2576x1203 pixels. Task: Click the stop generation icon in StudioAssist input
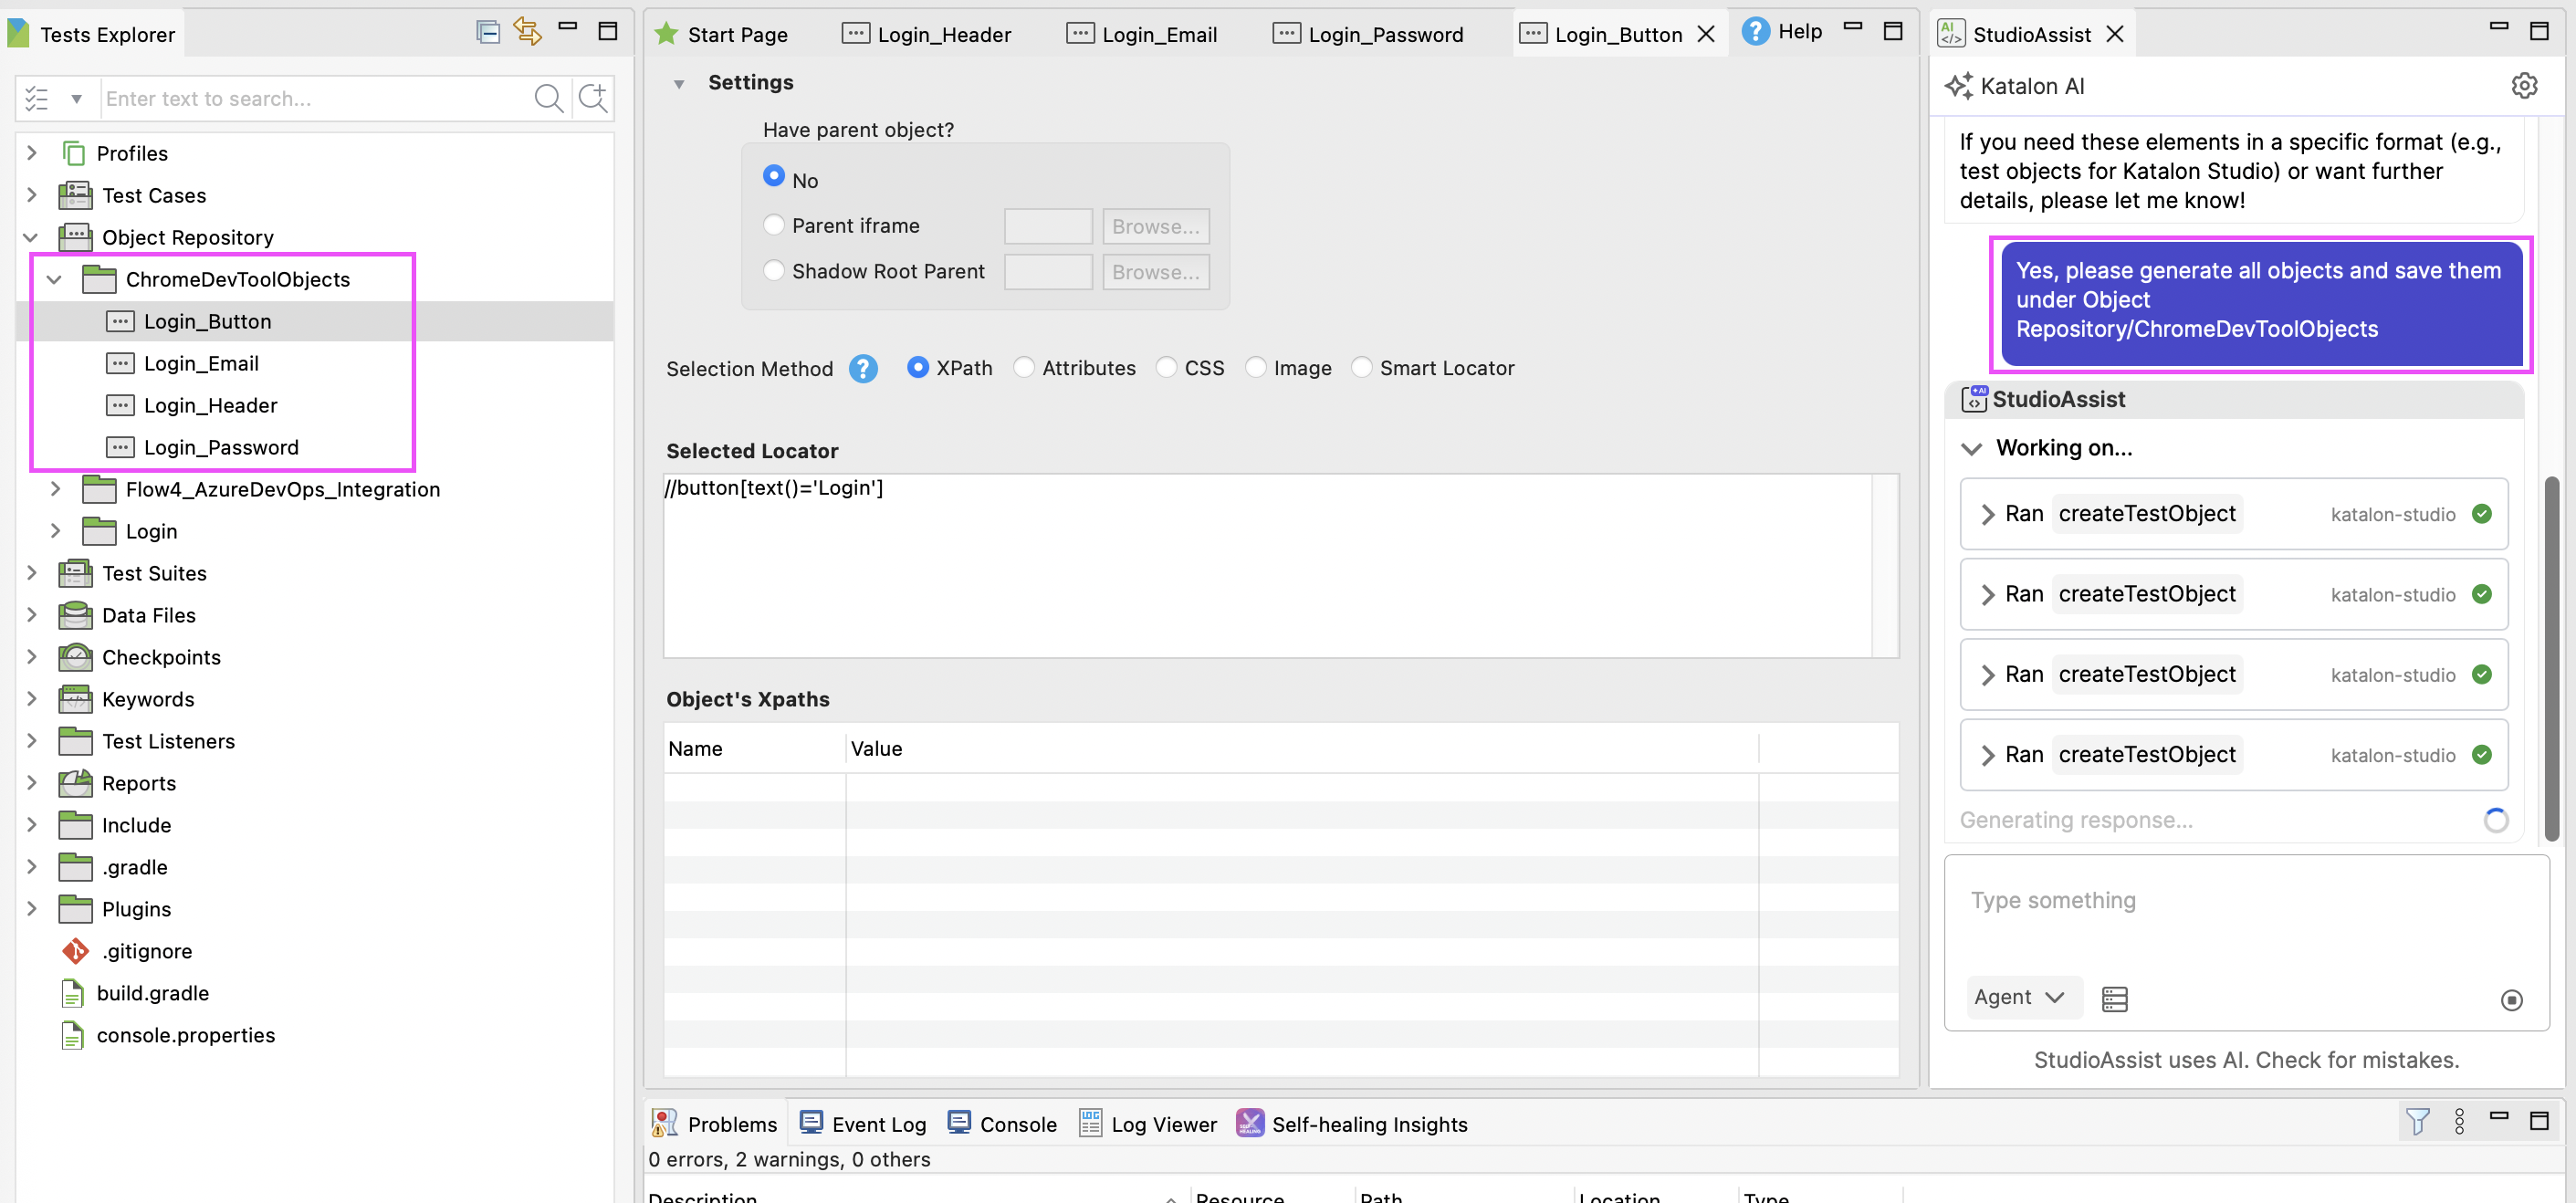[2513, 999]
